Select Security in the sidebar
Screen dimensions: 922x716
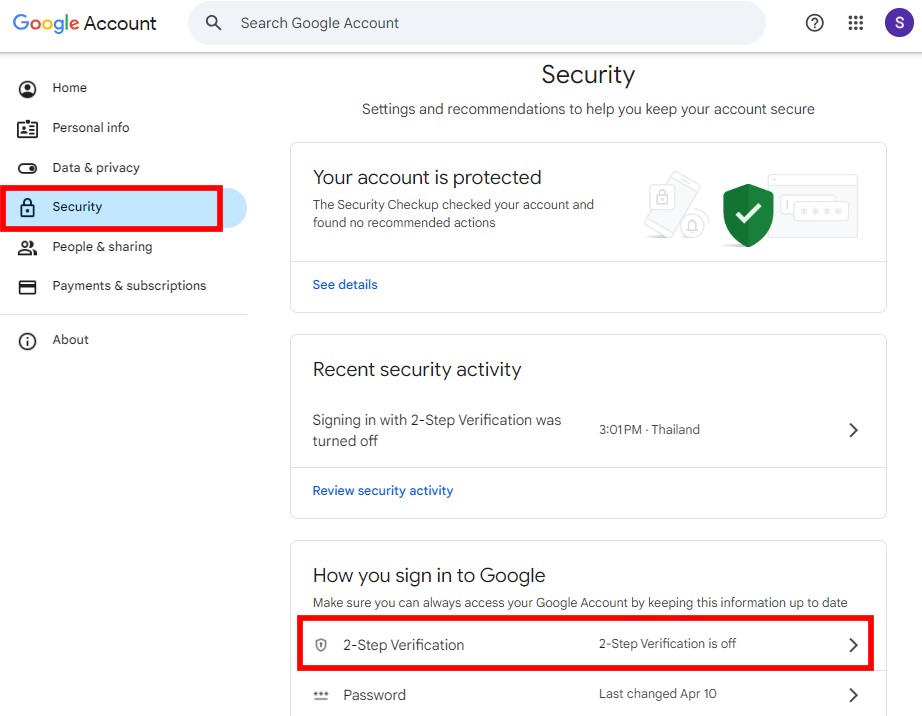click(77, 207)
